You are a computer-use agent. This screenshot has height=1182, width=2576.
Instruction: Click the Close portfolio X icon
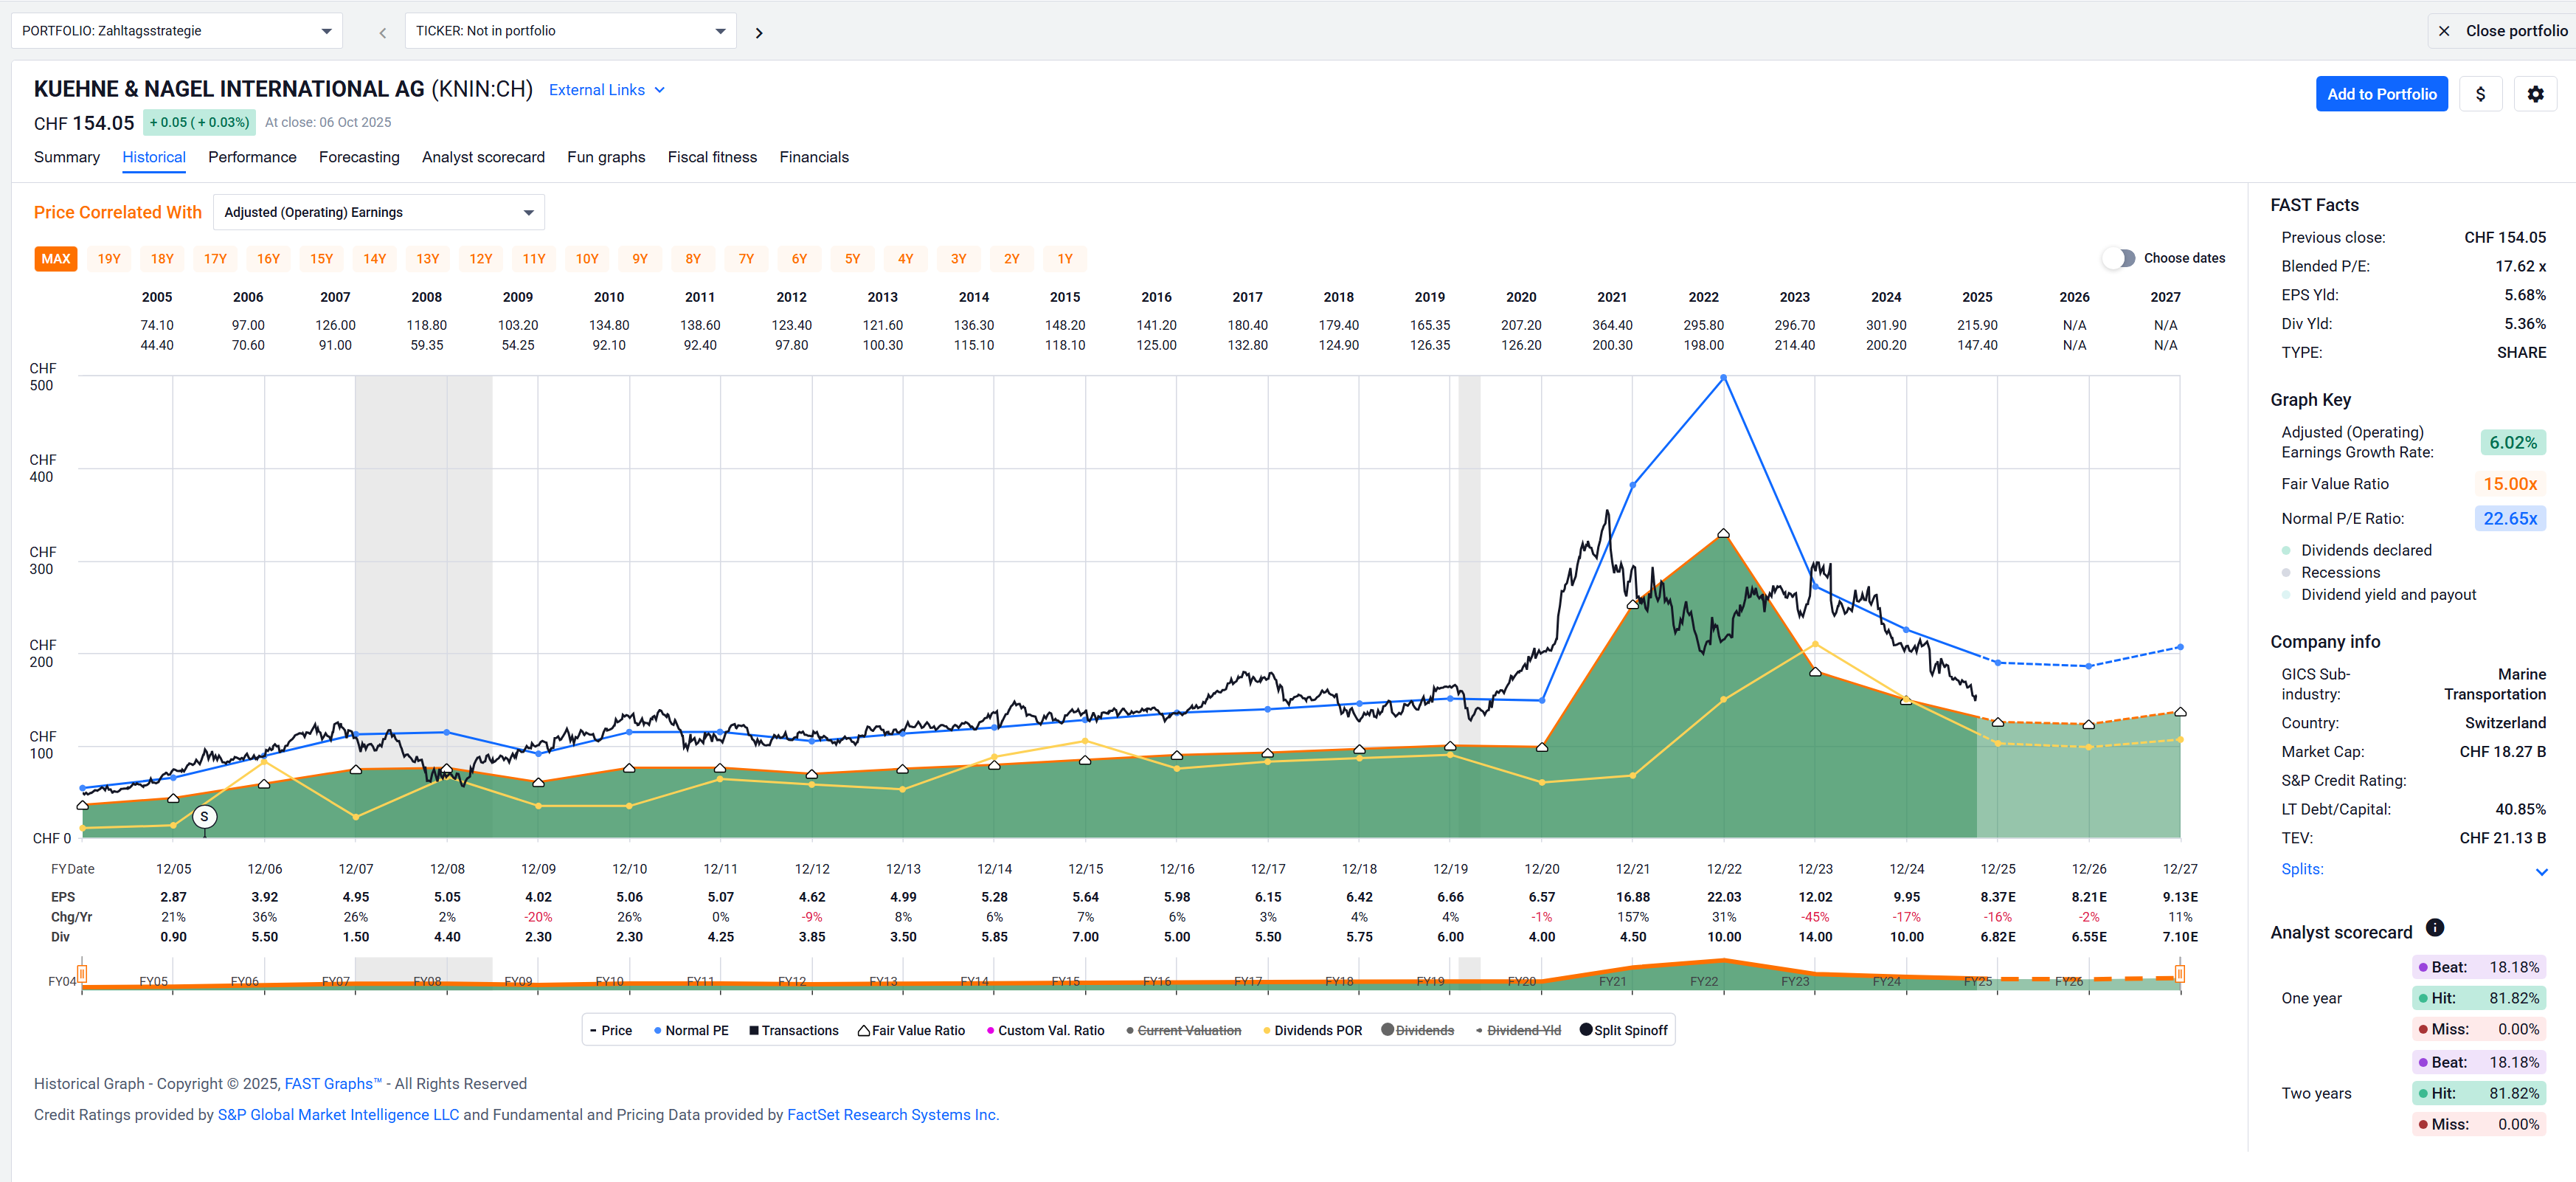pos(2443,31)
